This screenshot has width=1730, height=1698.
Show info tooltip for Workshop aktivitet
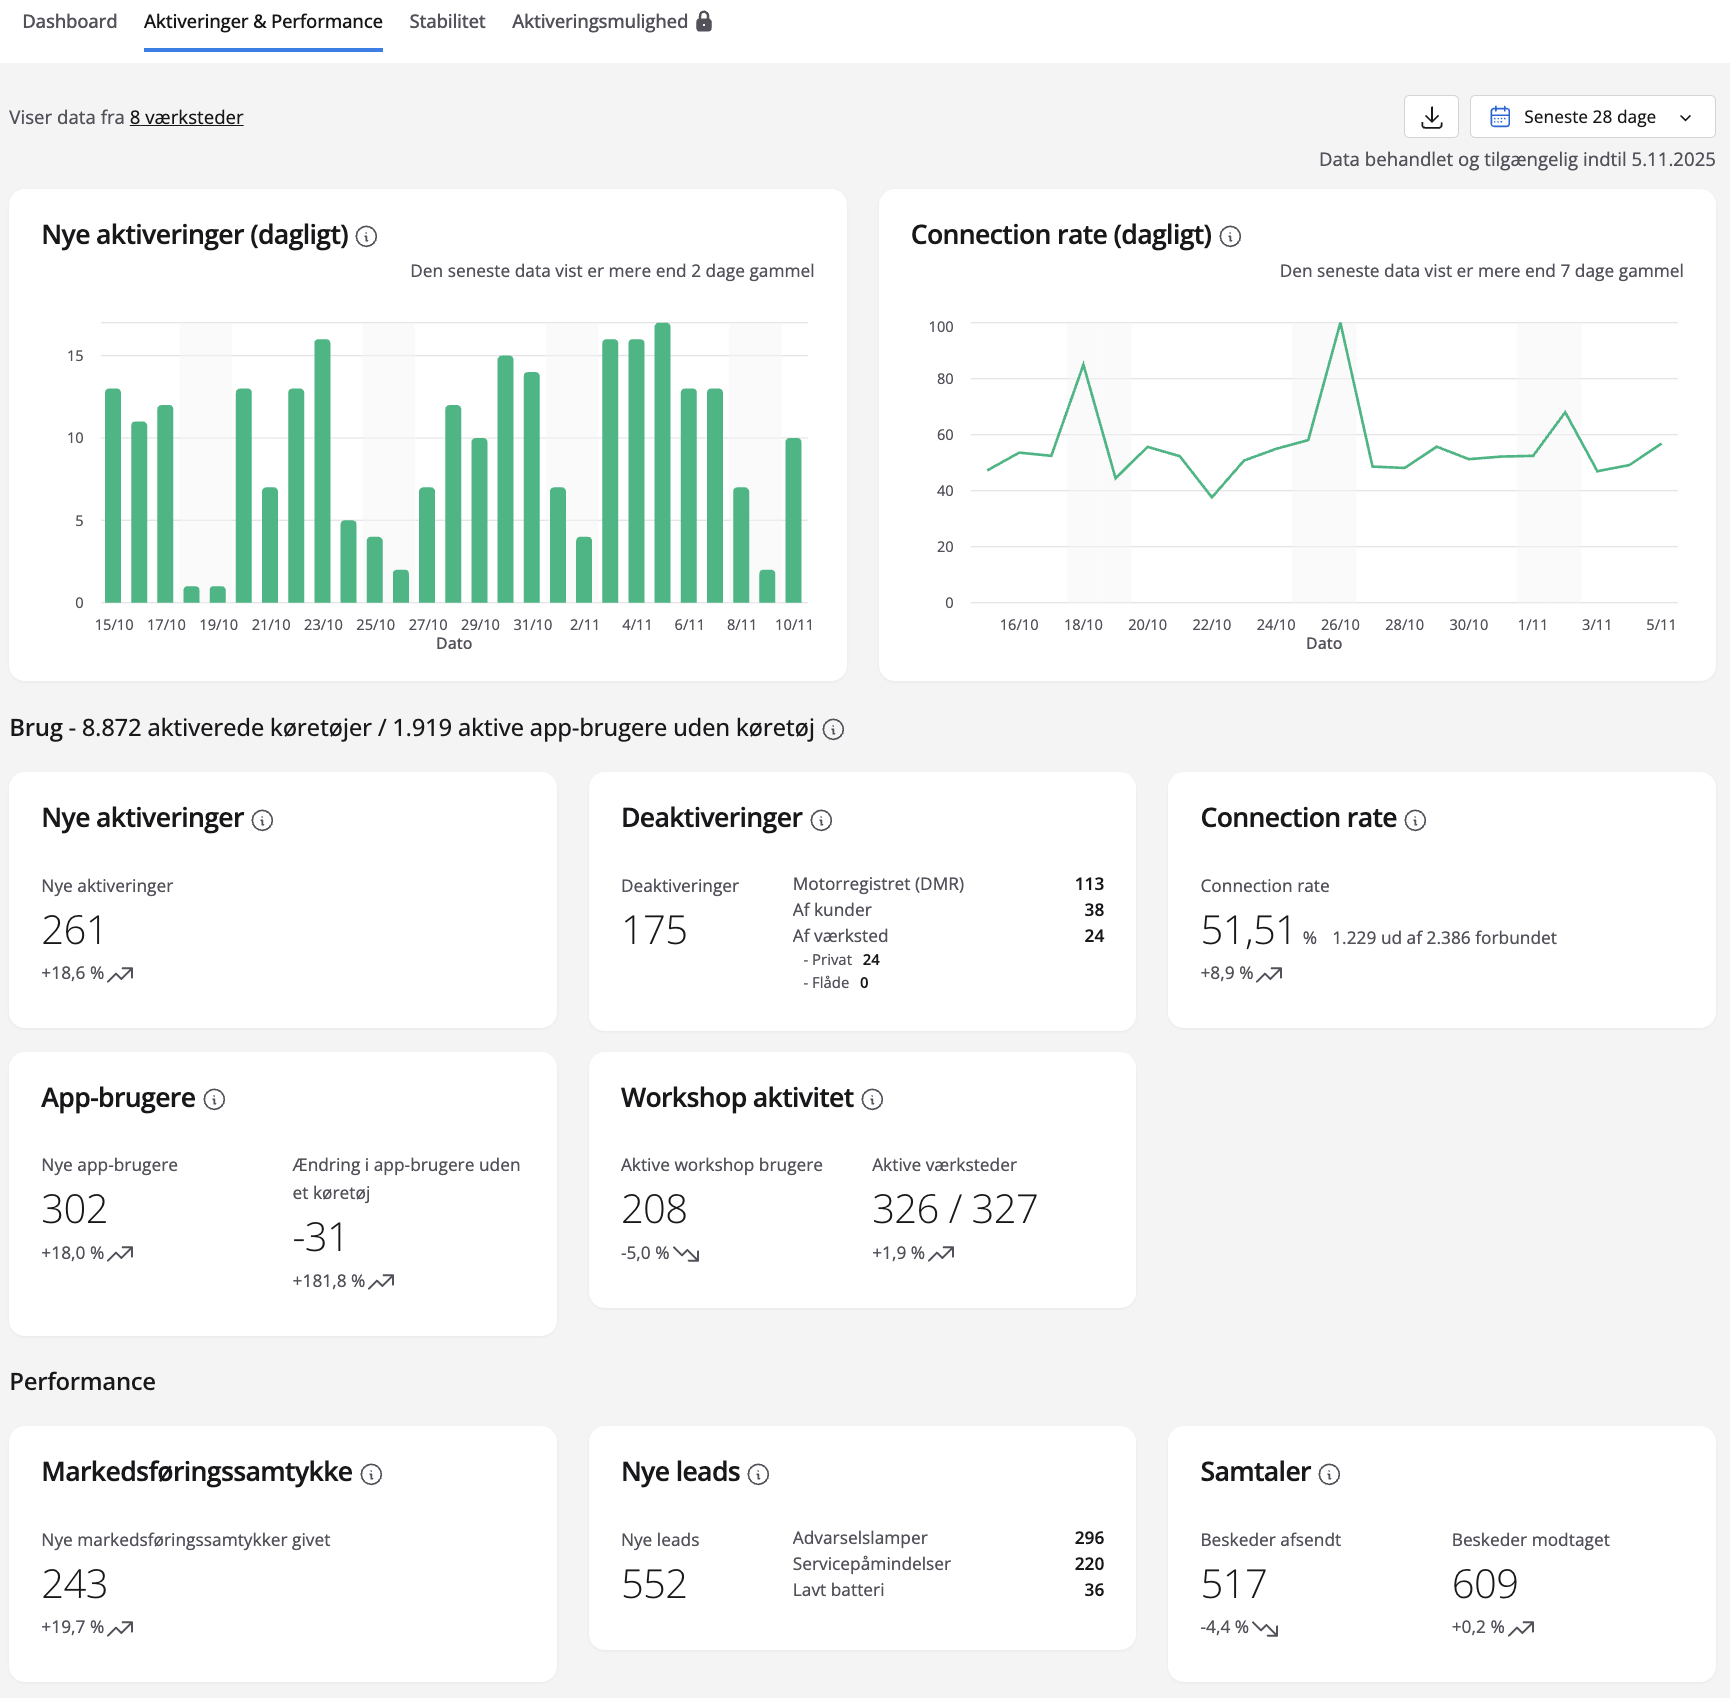[872, 1100]
